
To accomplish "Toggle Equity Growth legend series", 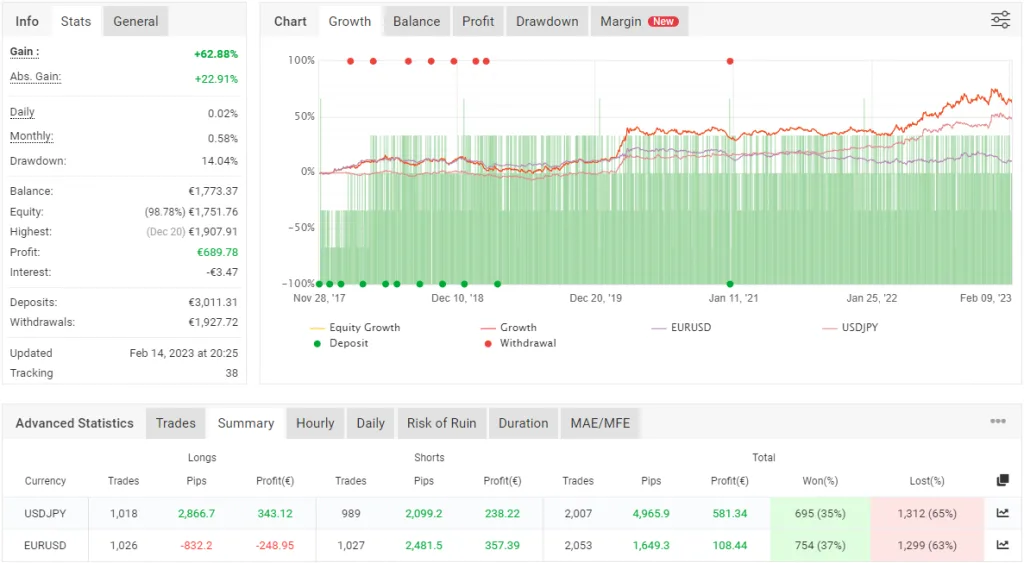I will pyautogui.click(x=355, y=327).
